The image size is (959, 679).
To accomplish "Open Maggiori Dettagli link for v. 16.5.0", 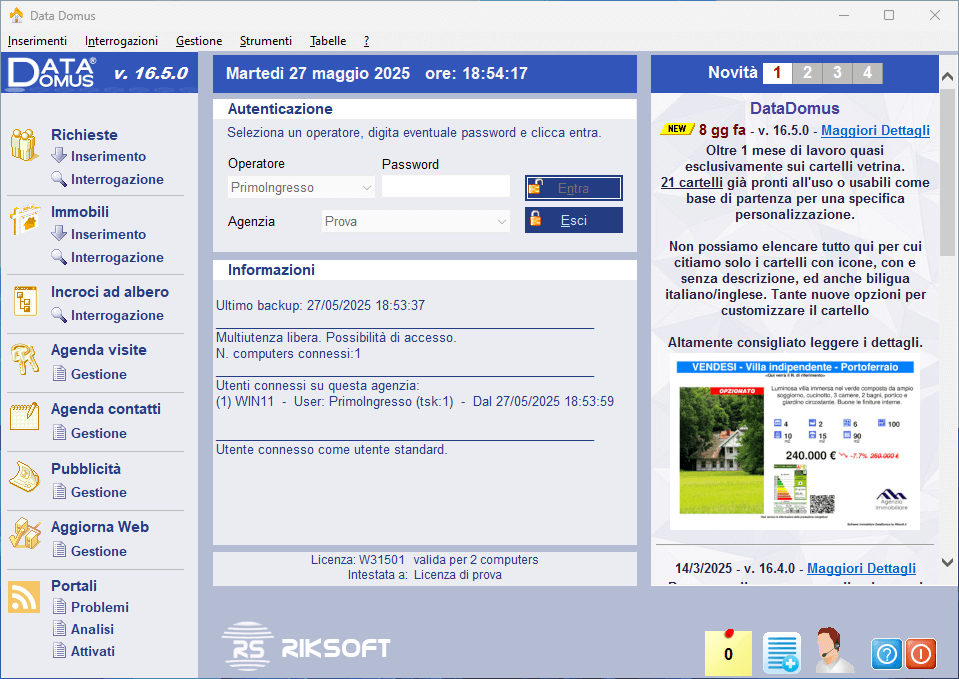I will pos(875,130).
